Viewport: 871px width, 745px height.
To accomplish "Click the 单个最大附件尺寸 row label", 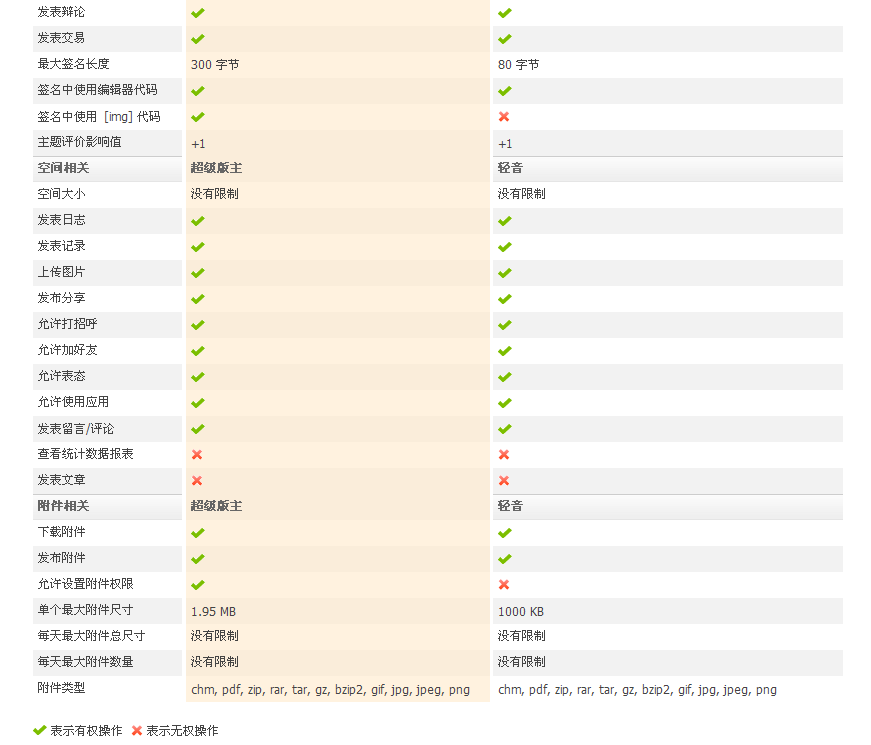I will (86, 609).
